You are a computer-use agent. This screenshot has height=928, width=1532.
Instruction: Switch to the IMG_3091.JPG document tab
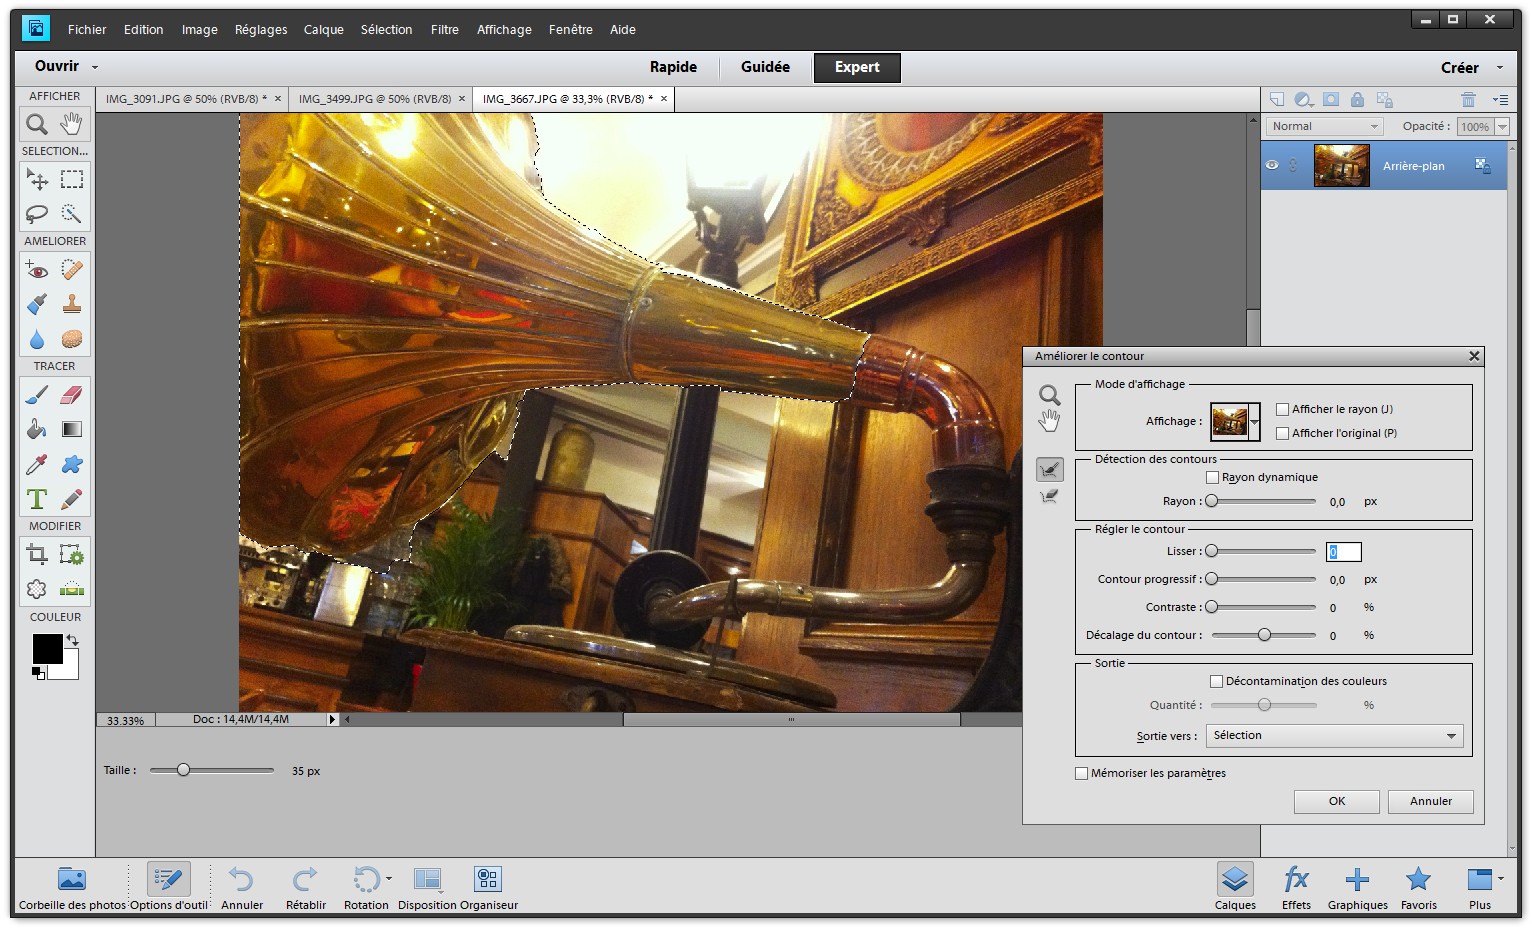(x=183, y=99)
